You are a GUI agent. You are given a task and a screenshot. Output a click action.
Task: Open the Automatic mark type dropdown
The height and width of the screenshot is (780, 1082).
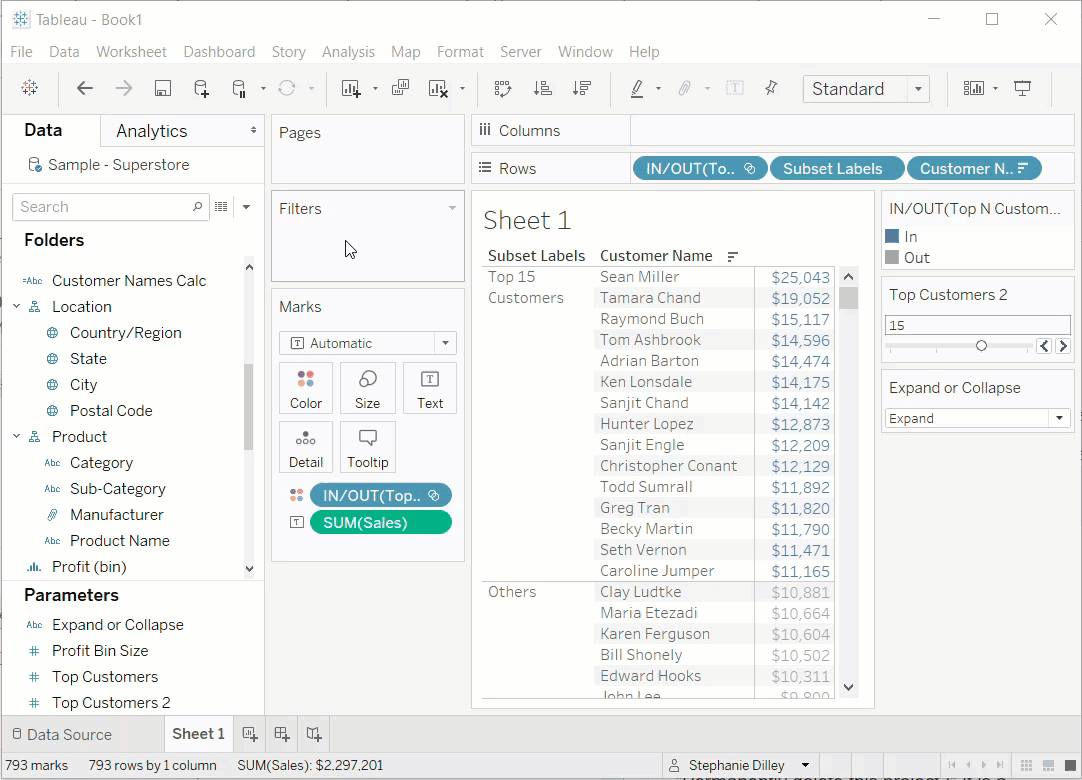tap(368, 343)
